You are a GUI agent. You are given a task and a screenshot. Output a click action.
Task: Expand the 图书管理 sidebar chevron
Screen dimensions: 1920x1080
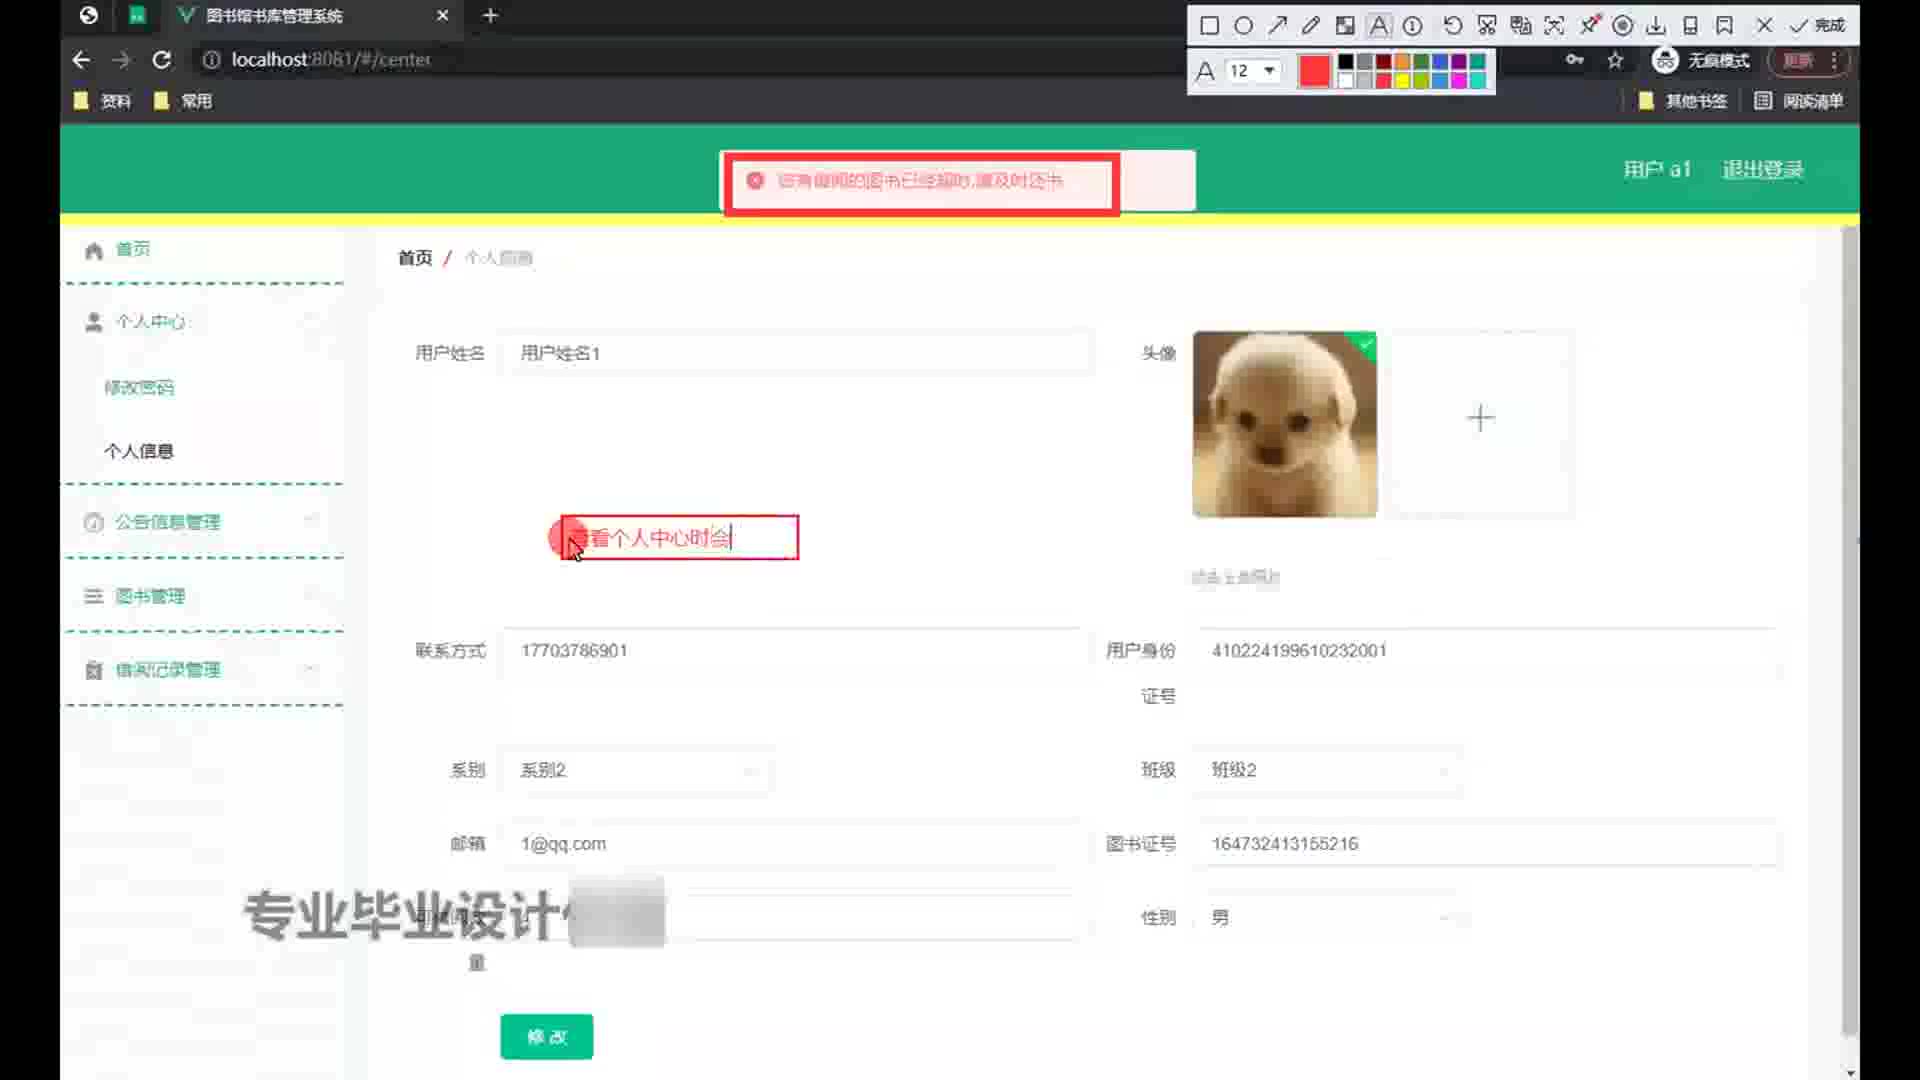311,596
